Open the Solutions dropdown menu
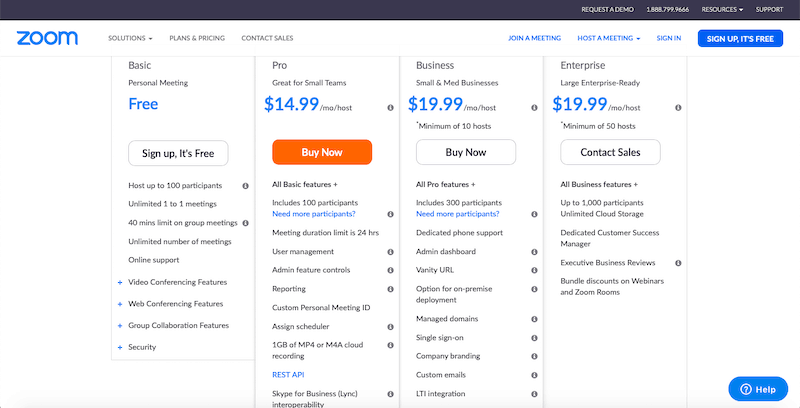 tap(130, 38)
